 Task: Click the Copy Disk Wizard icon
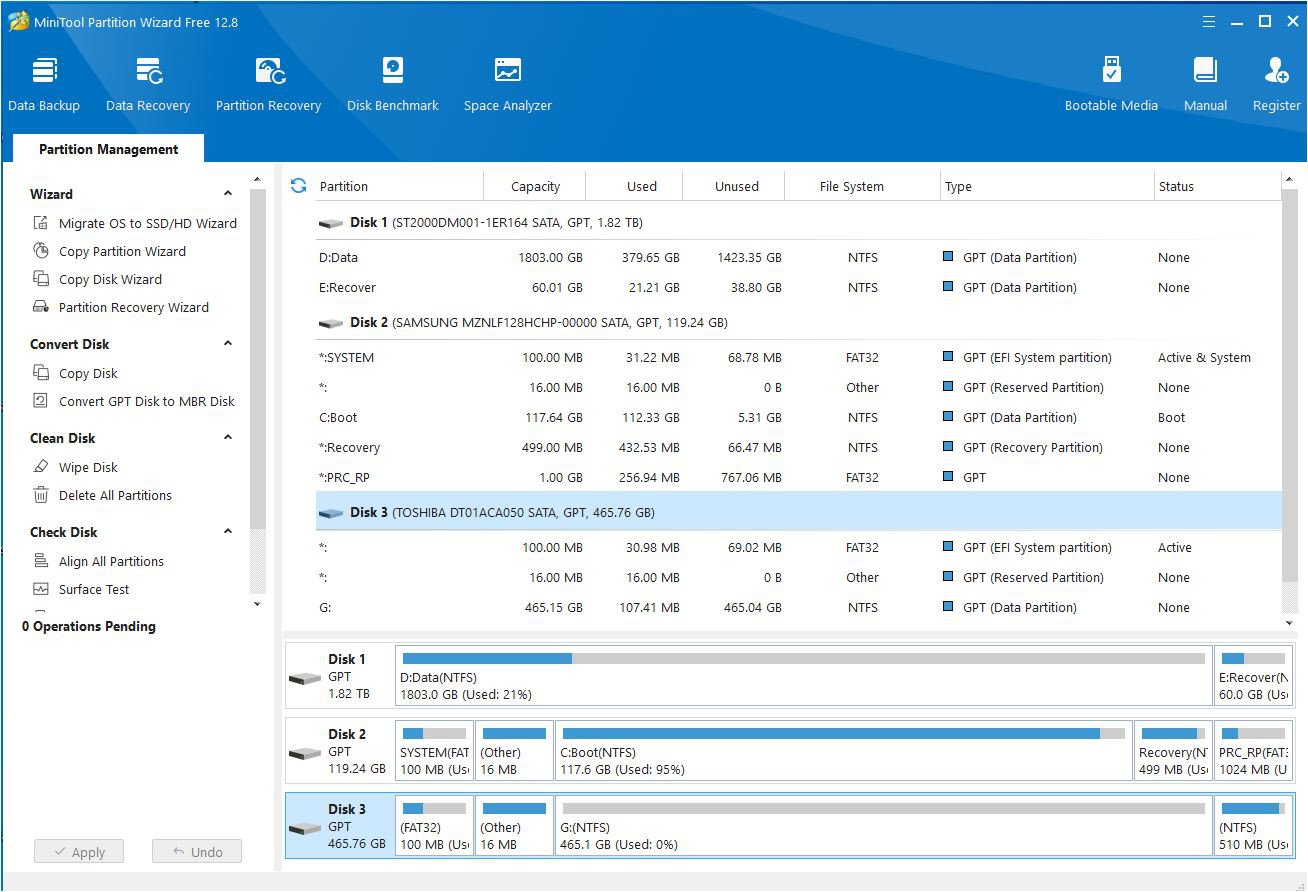[41, 279]
